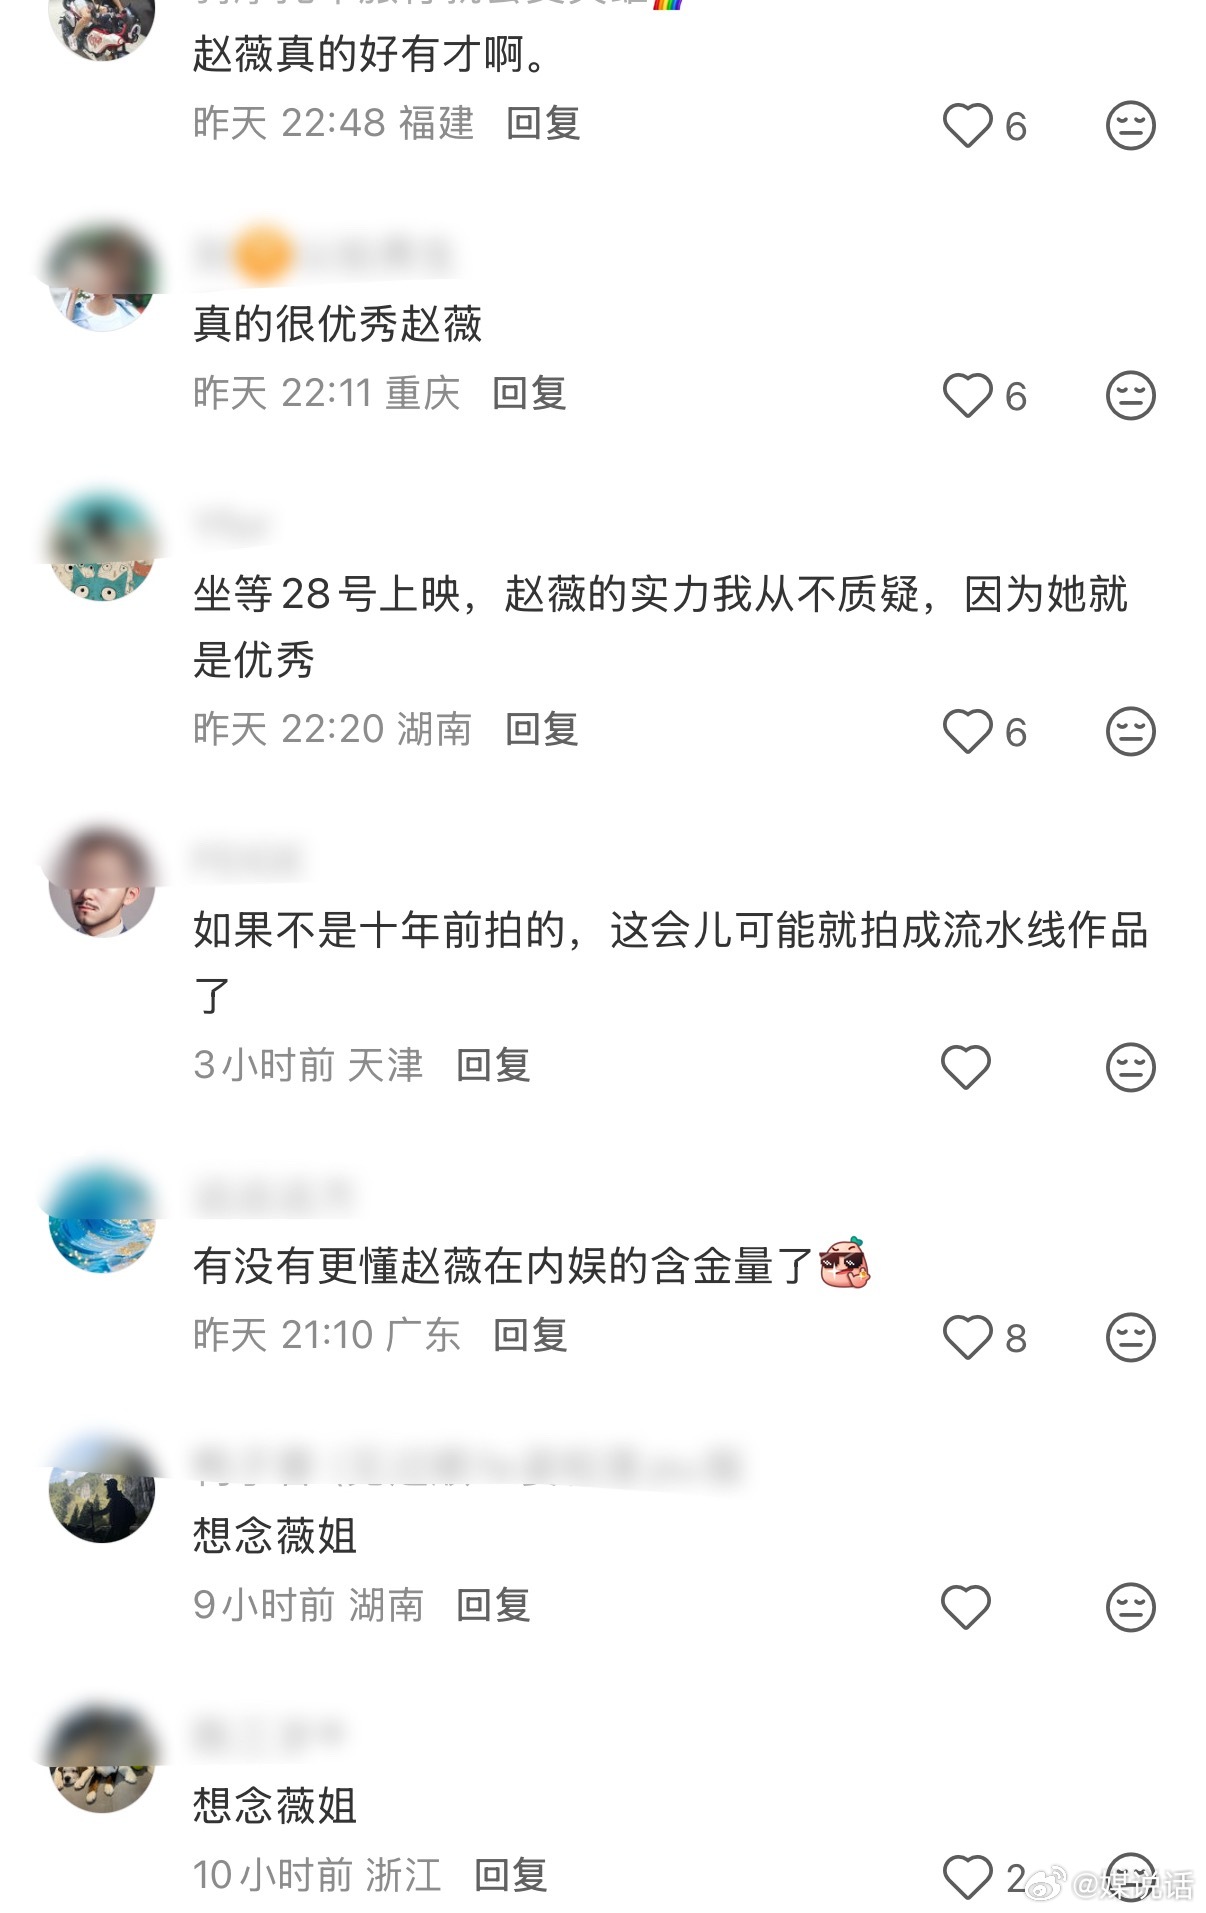
Task: Like the comment '赵薇真的好有才啊'
Action: (x=967, y=126)
